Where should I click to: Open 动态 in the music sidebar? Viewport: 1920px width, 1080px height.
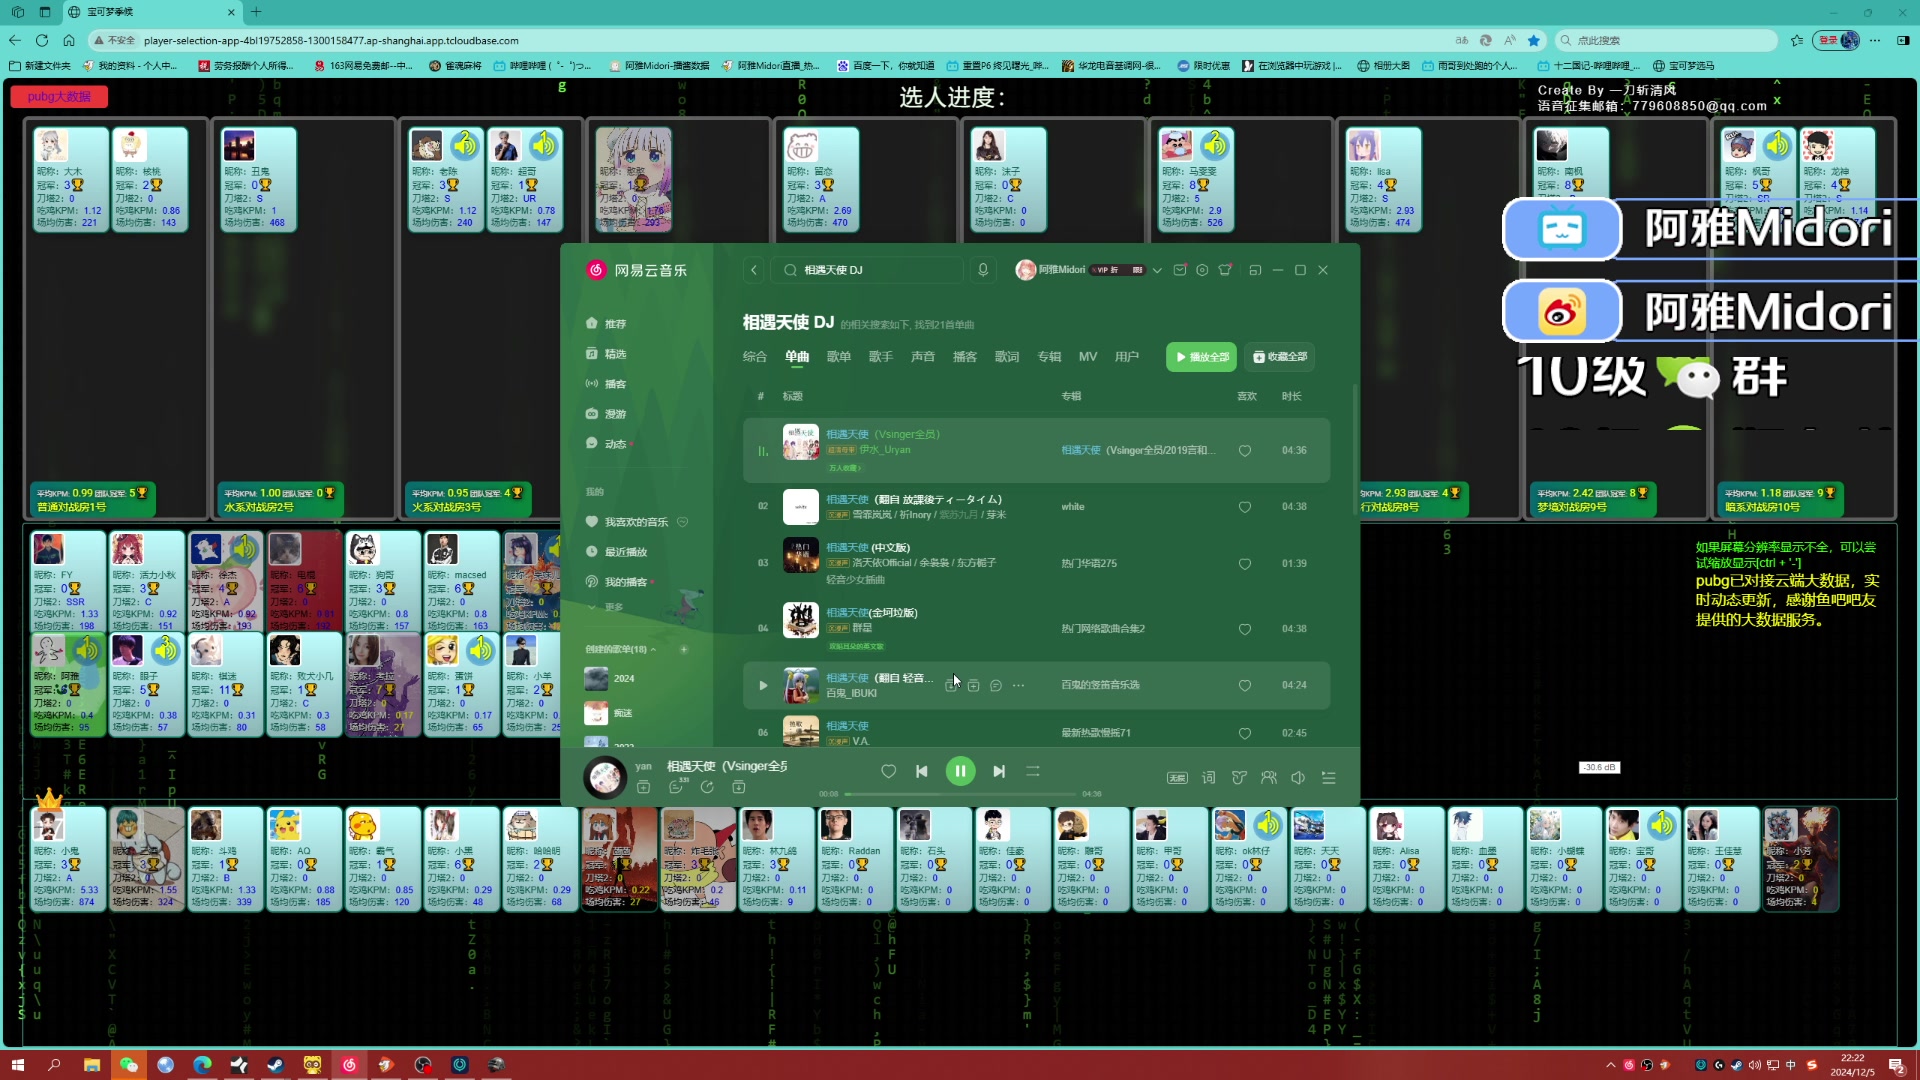click(x=606, y=444)
